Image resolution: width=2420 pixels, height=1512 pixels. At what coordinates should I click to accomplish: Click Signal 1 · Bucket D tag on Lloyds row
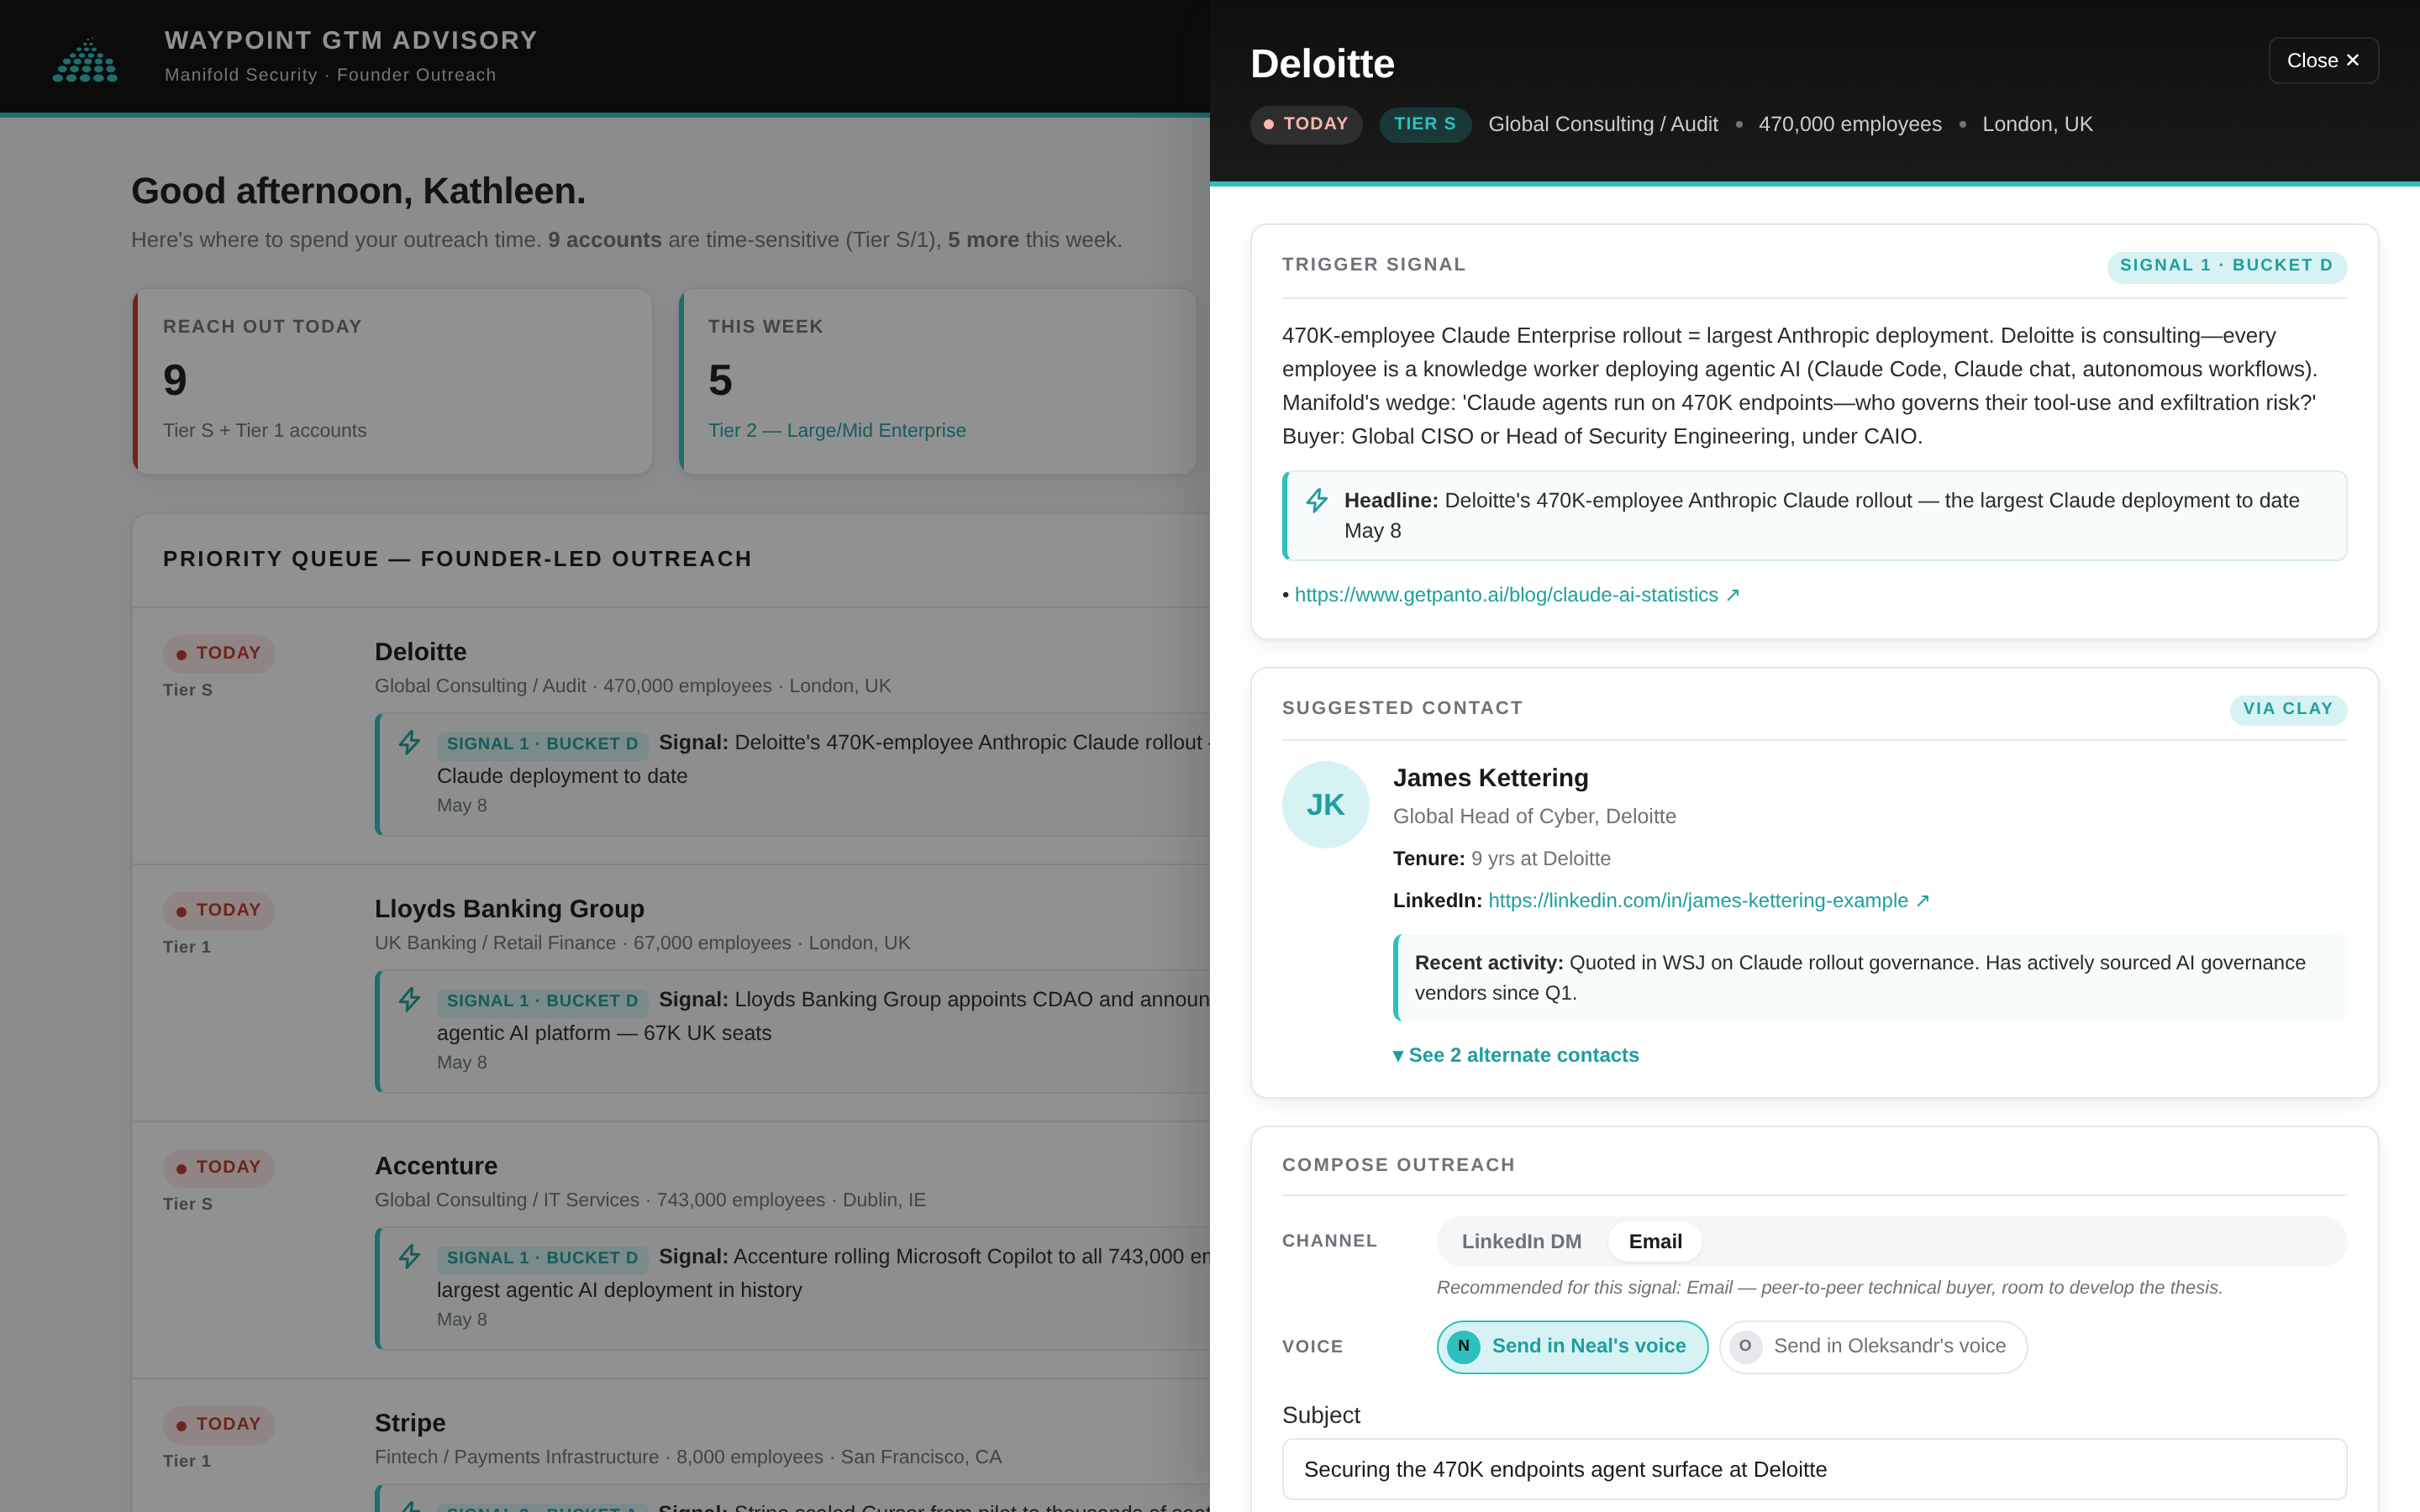pos(542,1001)
